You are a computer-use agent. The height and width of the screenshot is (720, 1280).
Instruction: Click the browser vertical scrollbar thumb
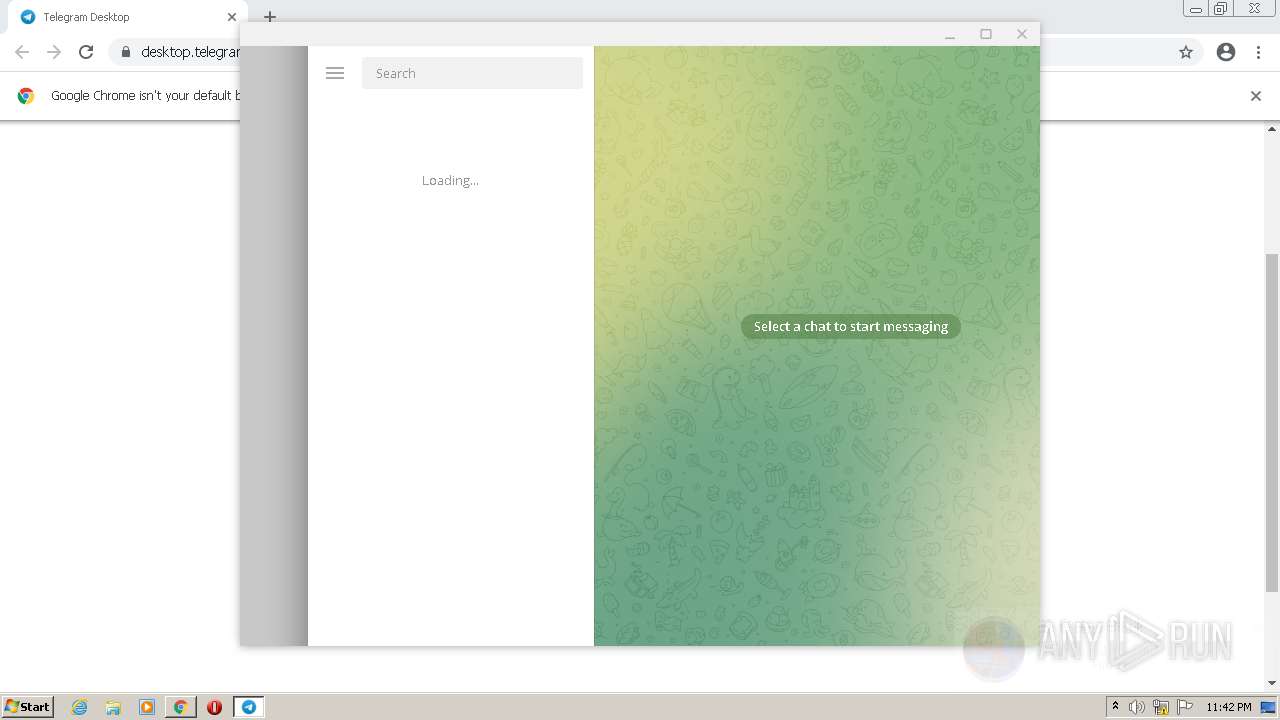[1272, 422]
